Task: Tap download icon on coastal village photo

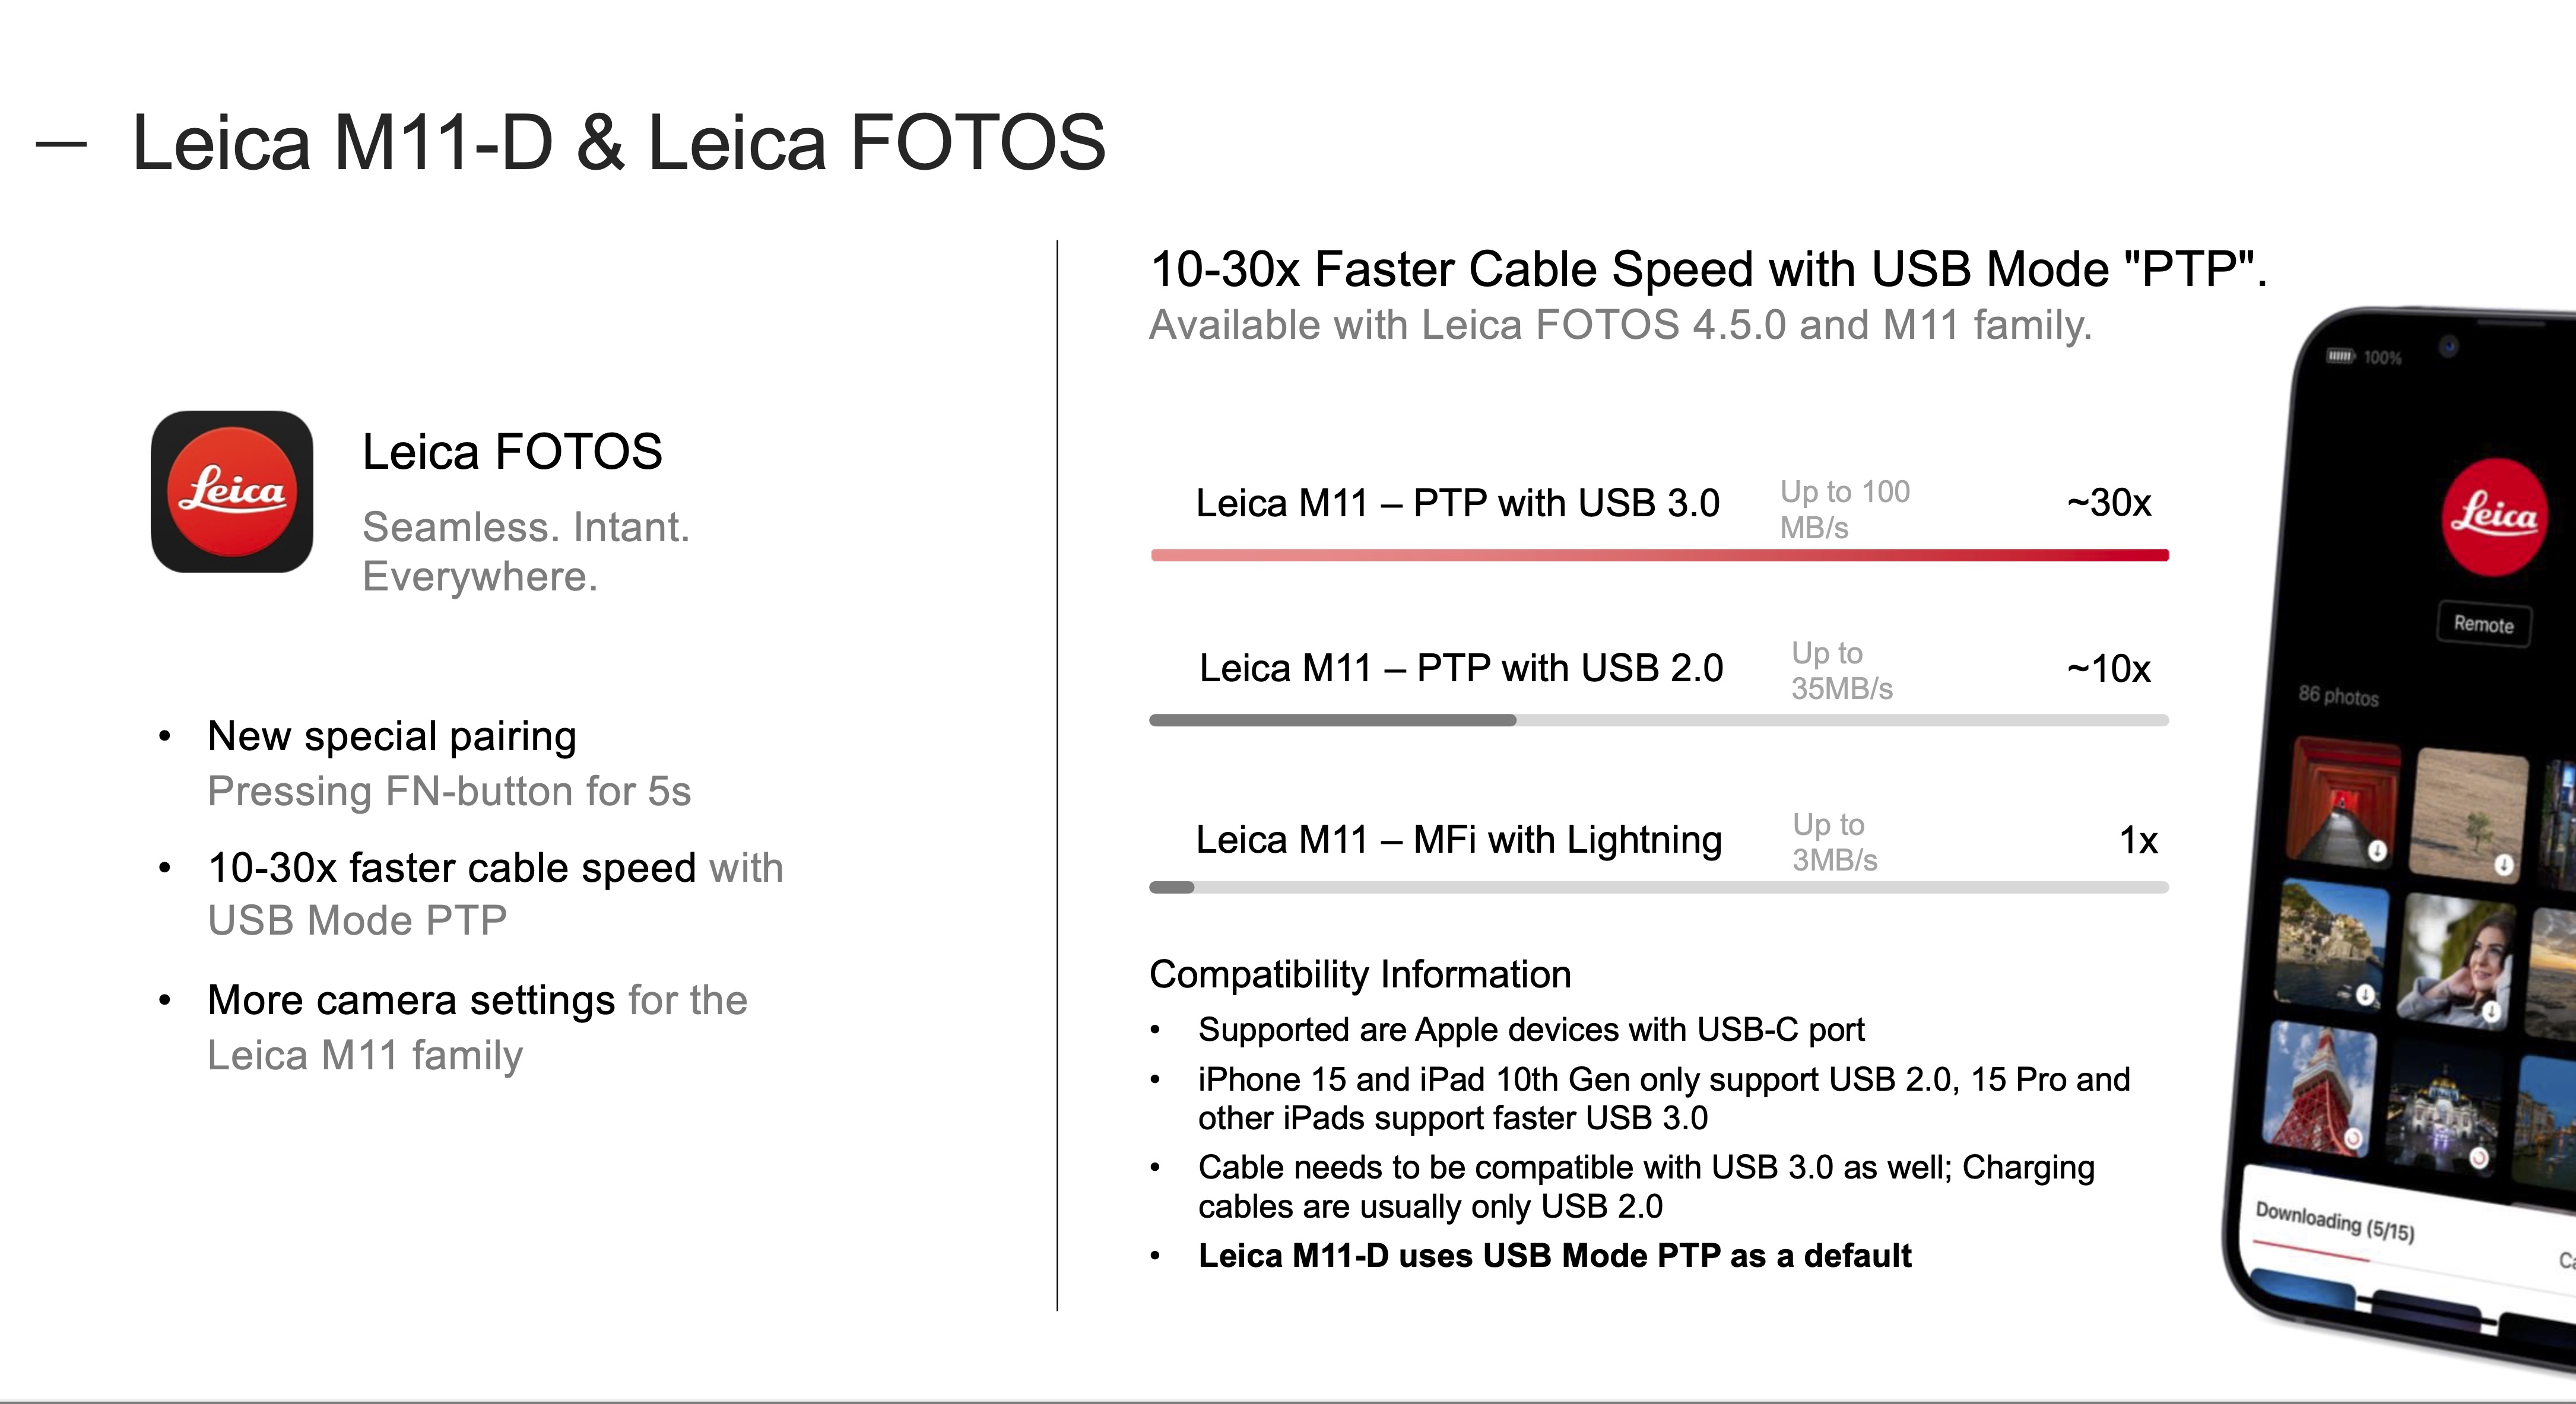Action: (2364, 995)
